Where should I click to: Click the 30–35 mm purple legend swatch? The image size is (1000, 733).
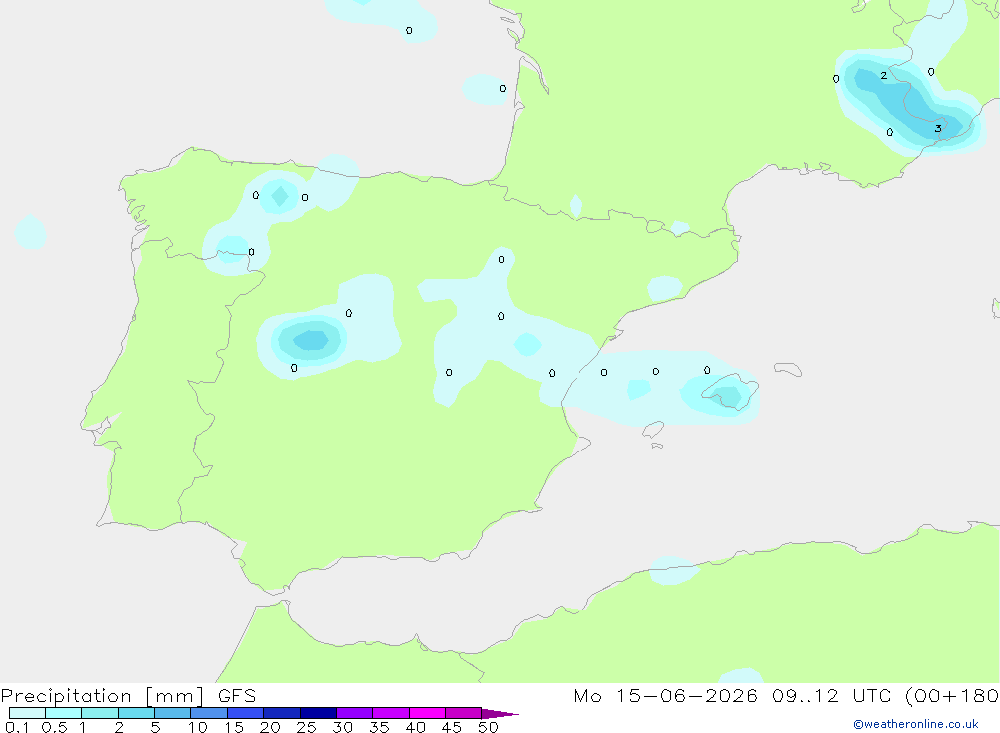355,713
